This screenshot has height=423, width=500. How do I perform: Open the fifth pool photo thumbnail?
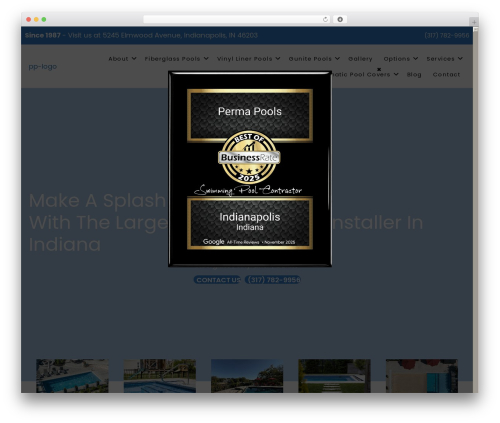422,376
